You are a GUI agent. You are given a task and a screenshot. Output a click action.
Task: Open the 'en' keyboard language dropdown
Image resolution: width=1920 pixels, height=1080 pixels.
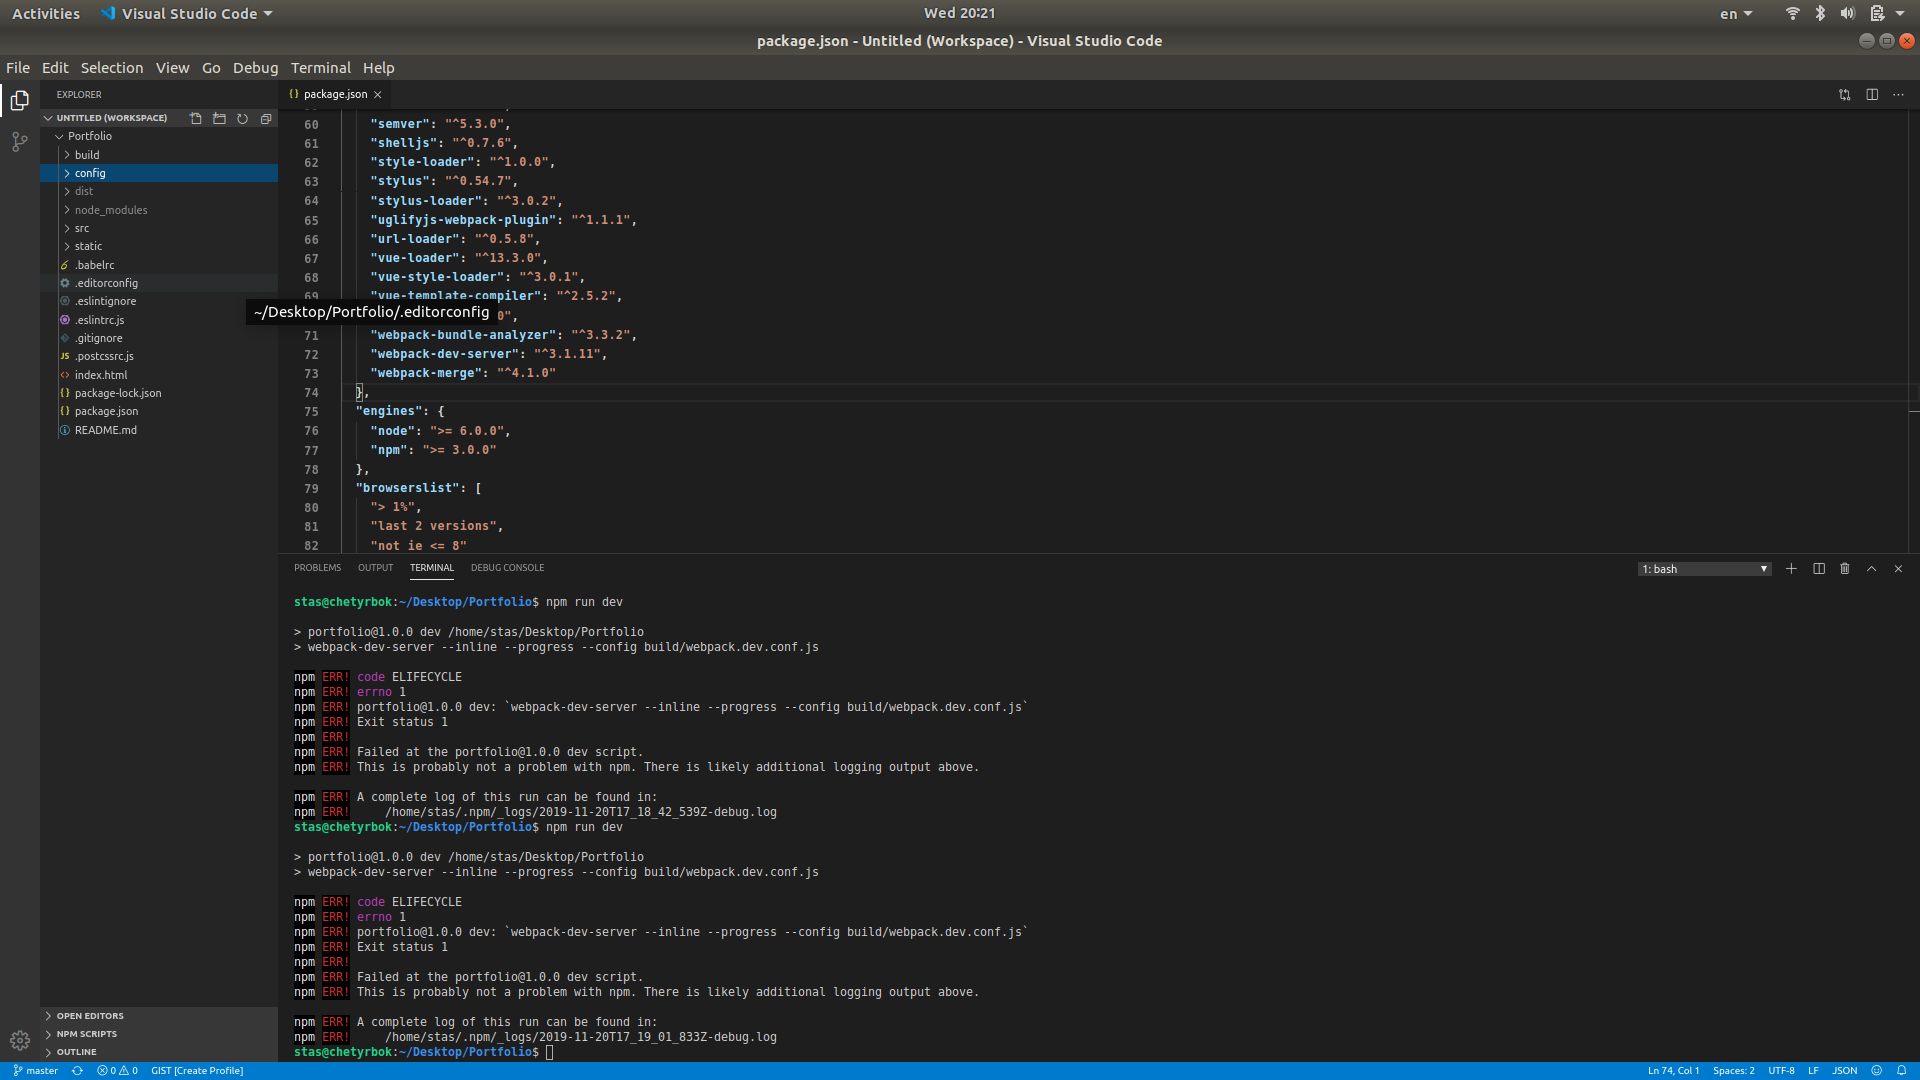(1736, 13)
